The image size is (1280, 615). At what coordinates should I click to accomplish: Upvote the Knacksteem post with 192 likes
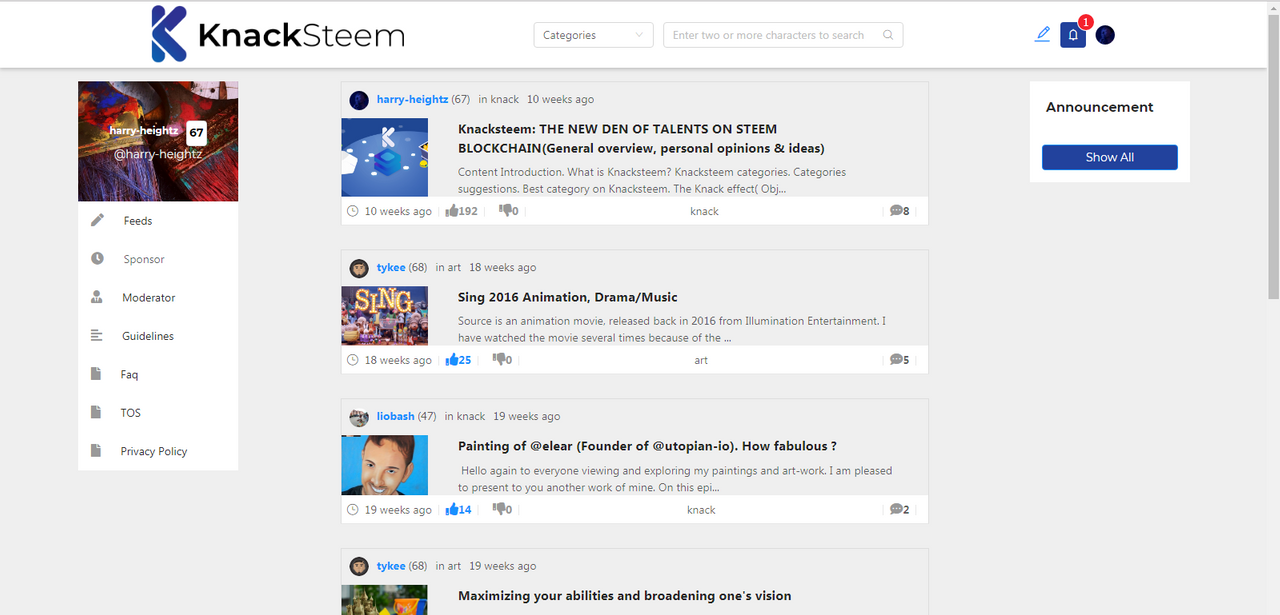[452, 211]
